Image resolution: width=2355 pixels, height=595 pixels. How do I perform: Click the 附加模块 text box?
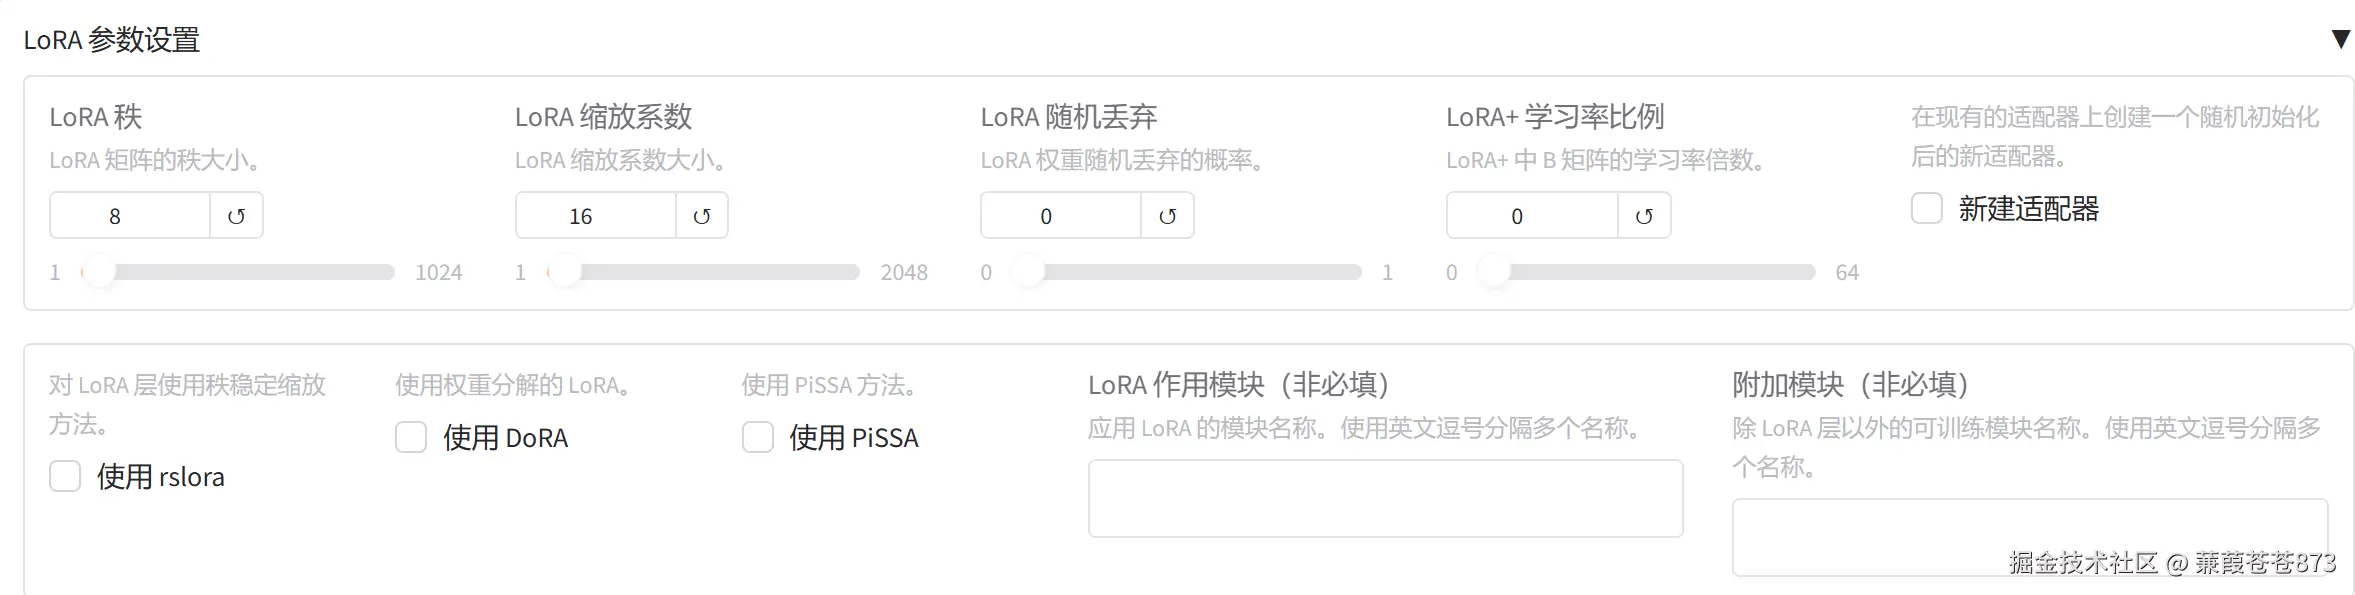(x=2029, y=537)
